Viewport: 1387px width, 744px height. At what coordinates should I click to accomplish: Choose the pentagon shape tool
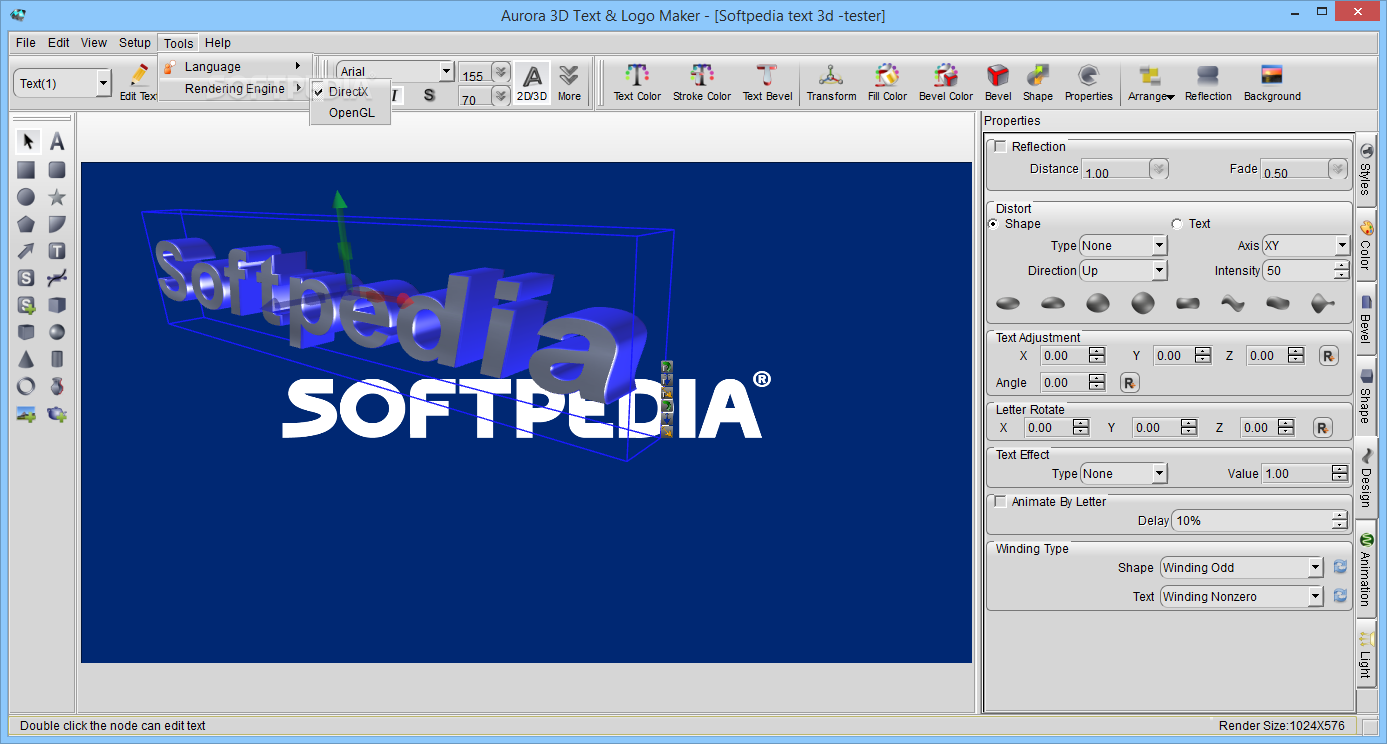click(27, 224)
